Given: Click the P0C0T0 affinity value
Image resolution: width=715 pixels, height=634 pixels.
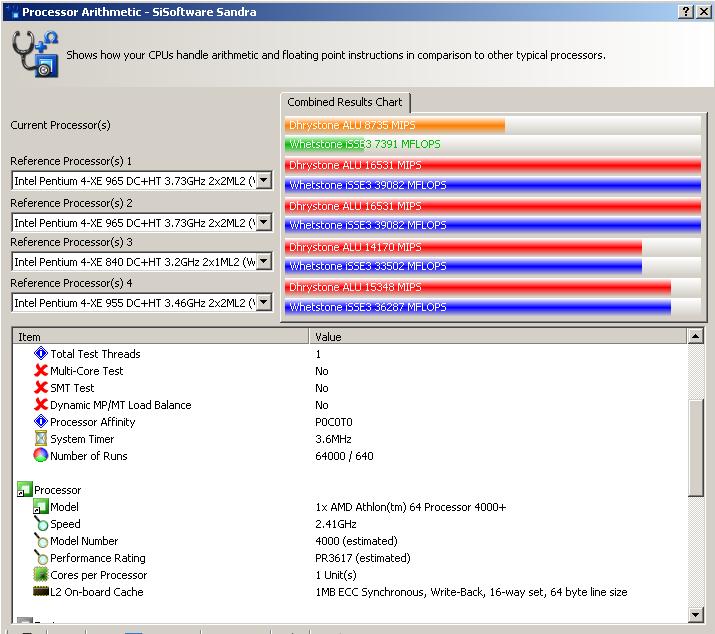Looking at the screenshot, I should [x=333, y=422].
